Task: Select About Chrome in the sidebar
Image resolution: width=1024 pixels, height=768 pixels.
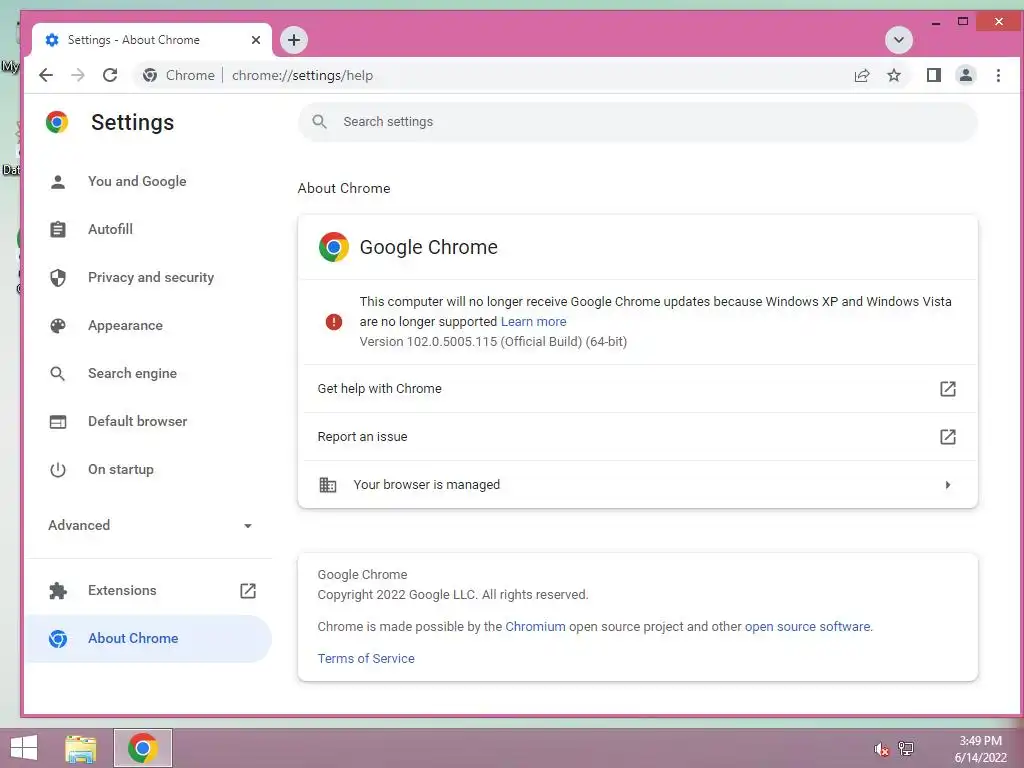Action: [x=149, y=639]
